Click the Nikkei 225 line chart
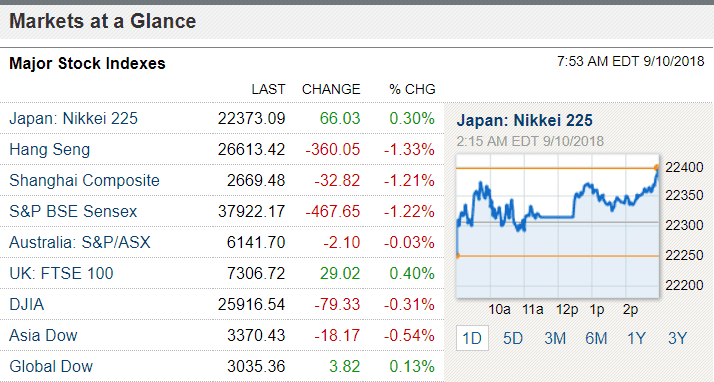This screenshot has width=714, height=382. click(x=557, y=226)
